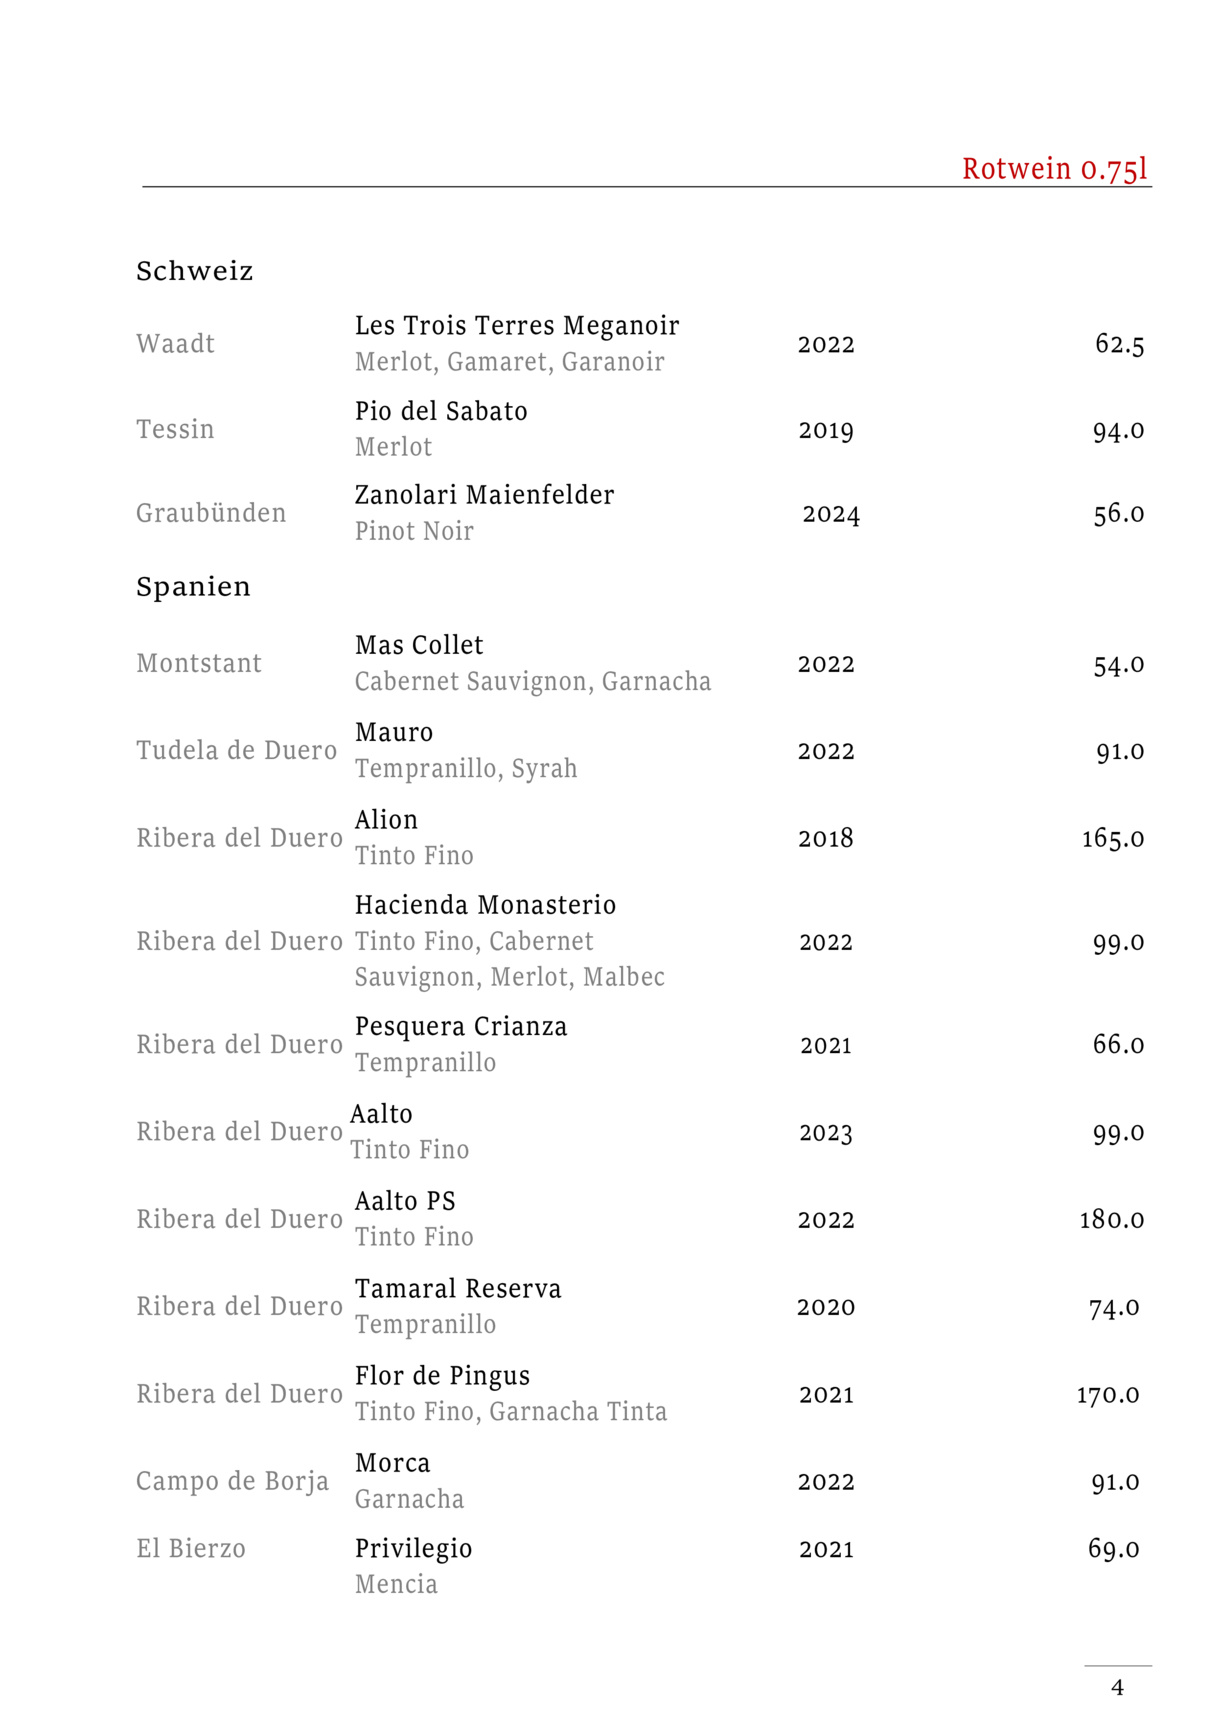The image size is (1222, 1728).
Task: Click the 'Spanien' section heading
Action: [x=193, y=586]
